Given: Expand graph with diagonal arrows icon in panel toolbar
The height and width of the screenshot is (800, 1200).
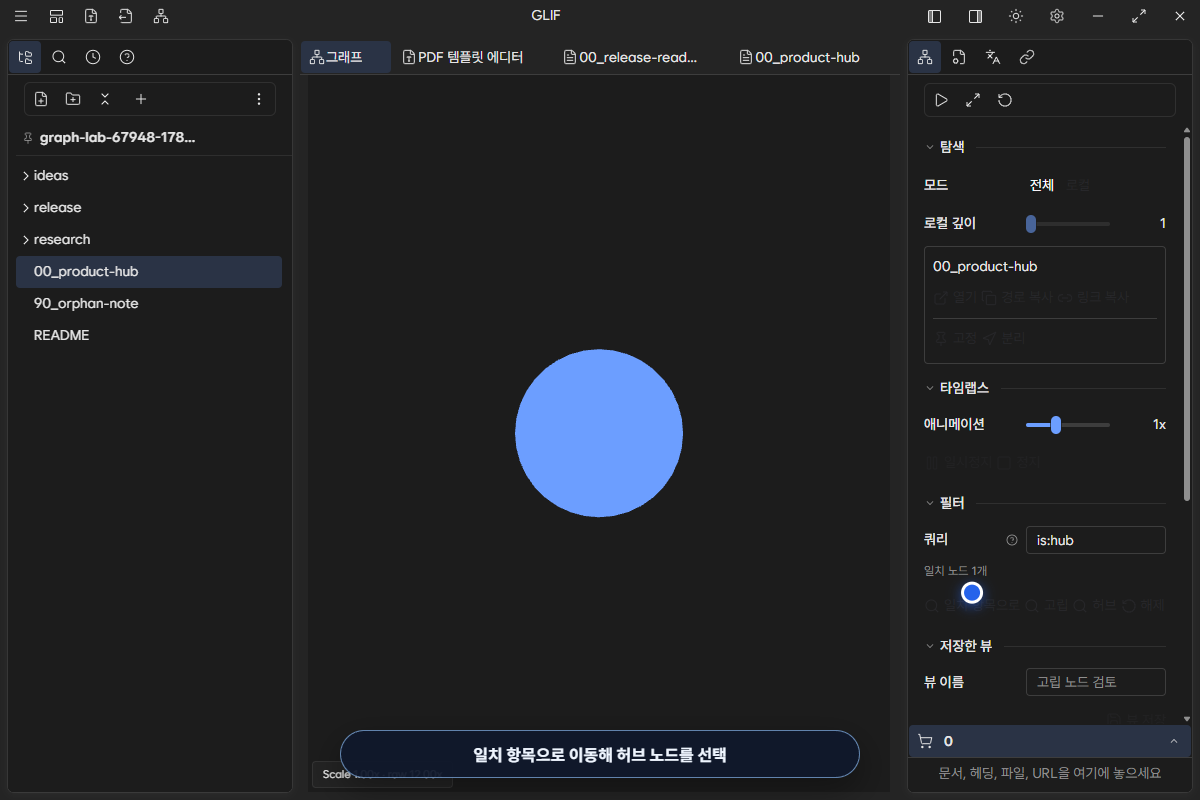Looking at the screenshot, I should tap(973, 100).
